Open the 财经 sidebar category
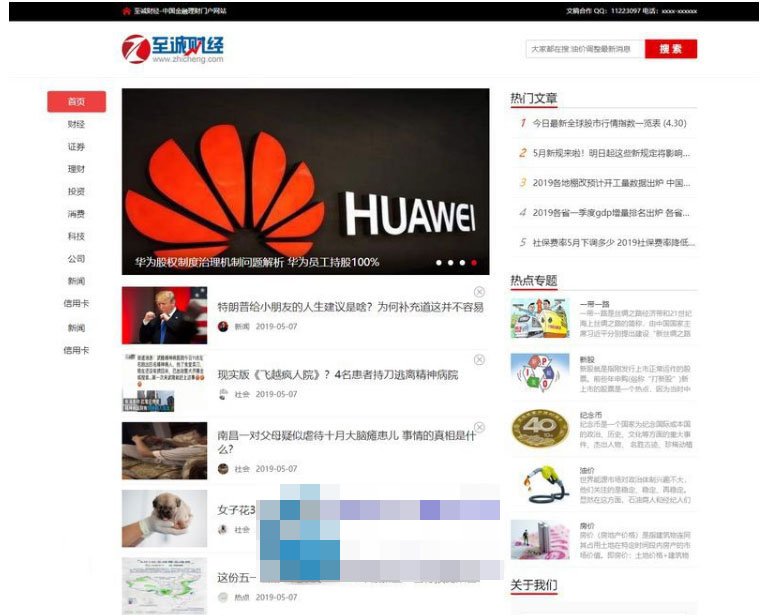The image size is (762, 615). [x=76, y=125]
